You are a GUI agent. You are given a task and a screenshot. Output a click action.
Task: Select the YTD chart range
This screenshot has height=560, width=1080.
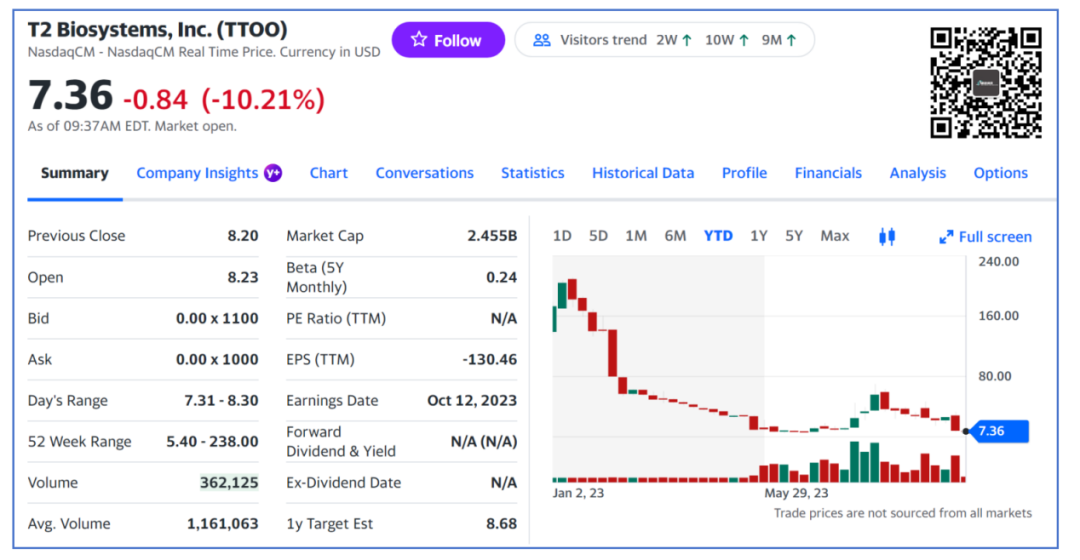click(718, 236)
